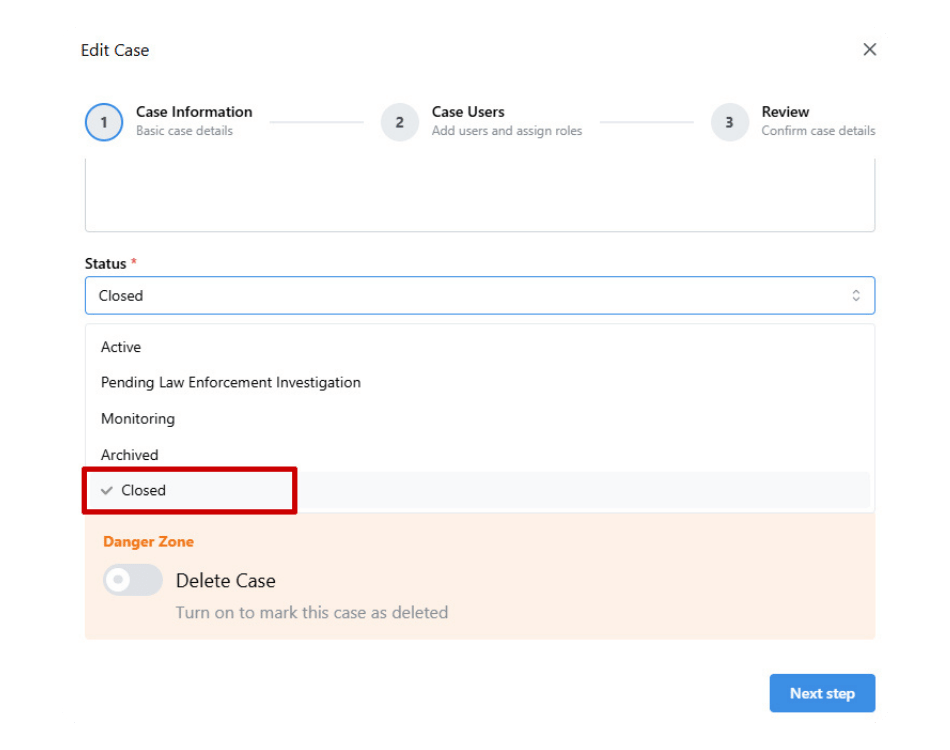The image size is (950, 750).
Task: Select the Closed status option
Action: (144, 491)
